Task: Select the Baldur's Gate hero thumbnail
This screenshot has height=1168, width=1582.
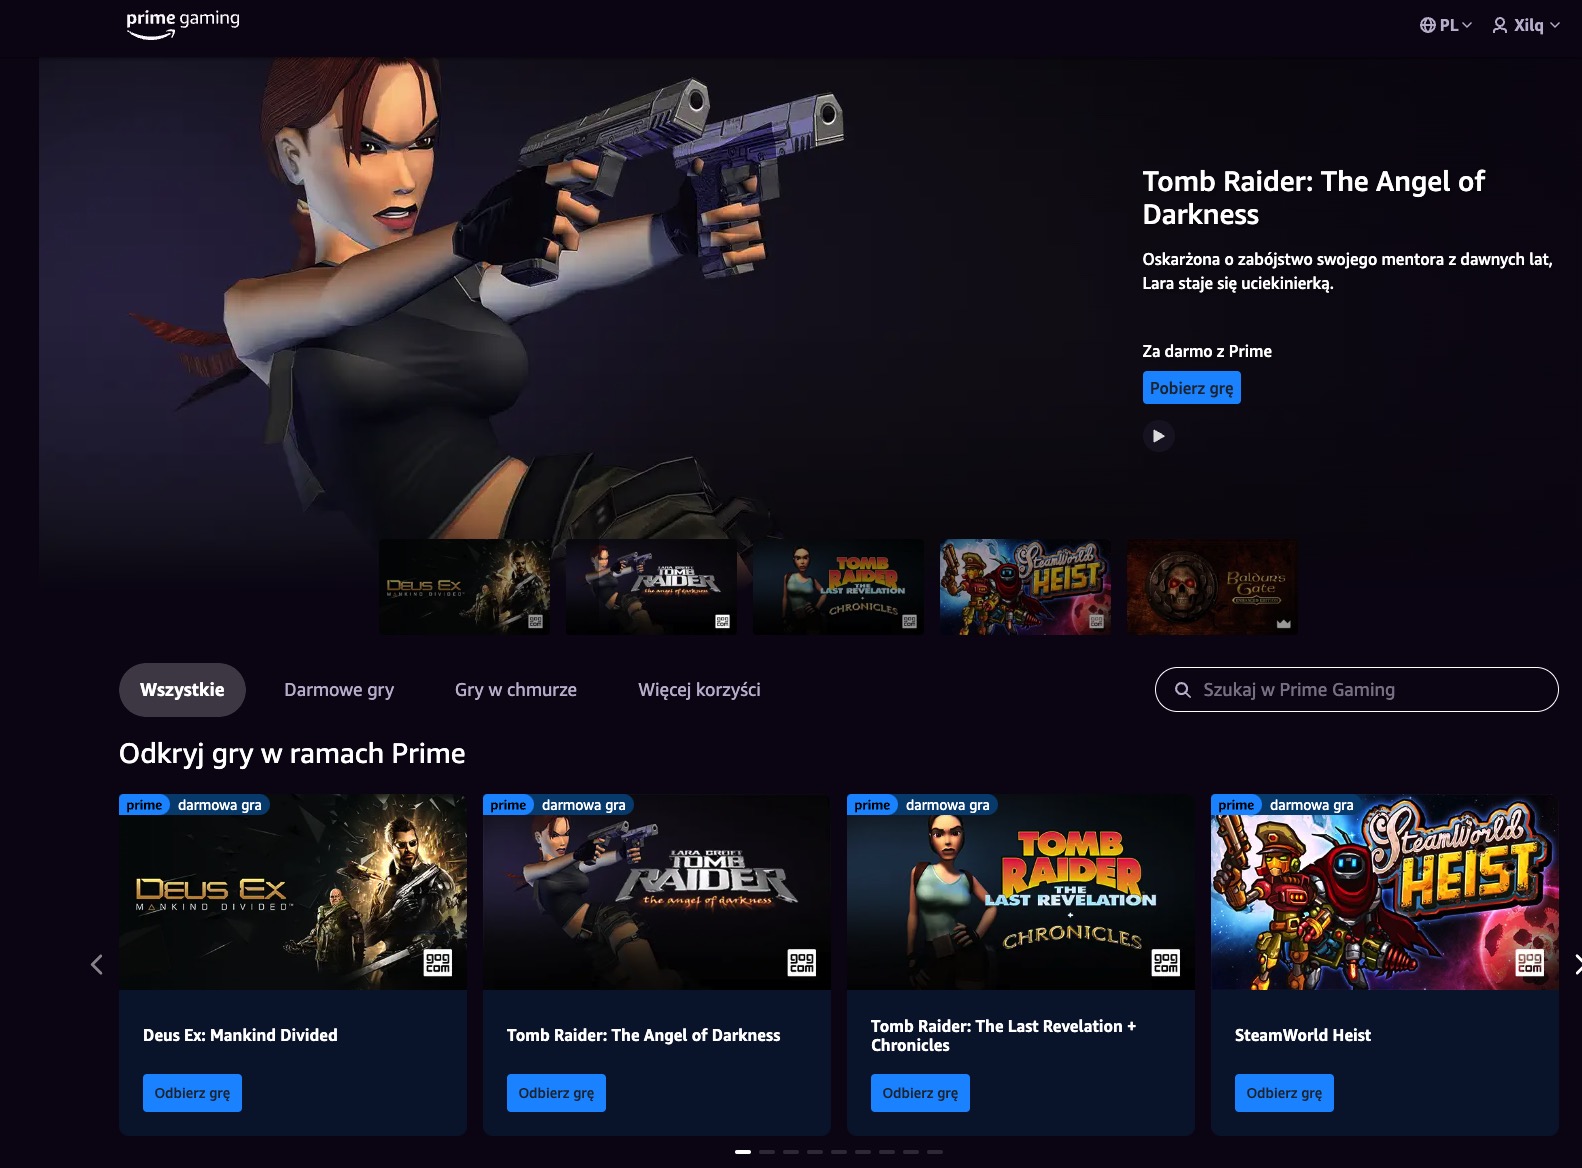Action: 1212,587
